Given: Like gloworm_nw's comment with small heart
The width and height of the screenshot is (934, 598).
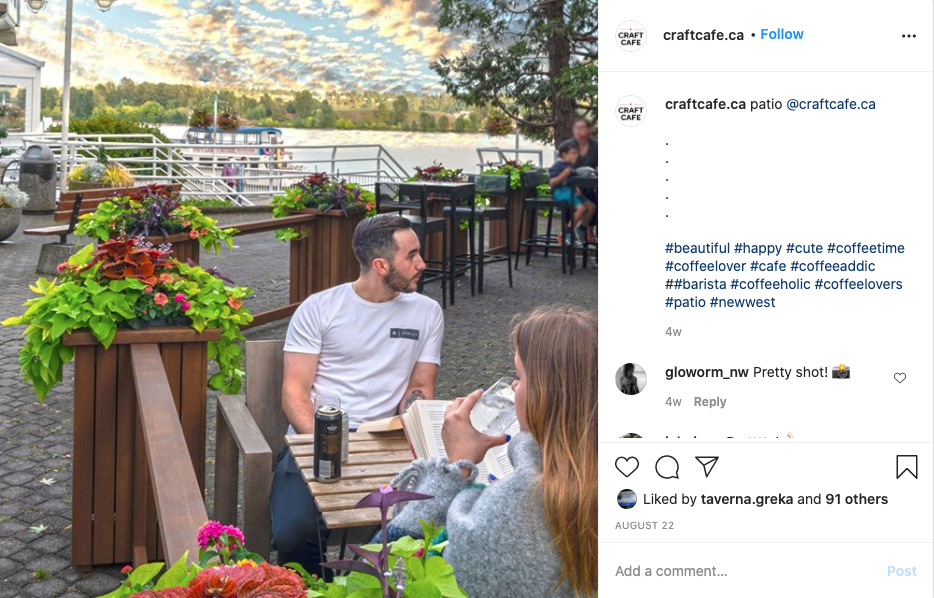Looking at the screenshot, I should (x=899, y=378).
